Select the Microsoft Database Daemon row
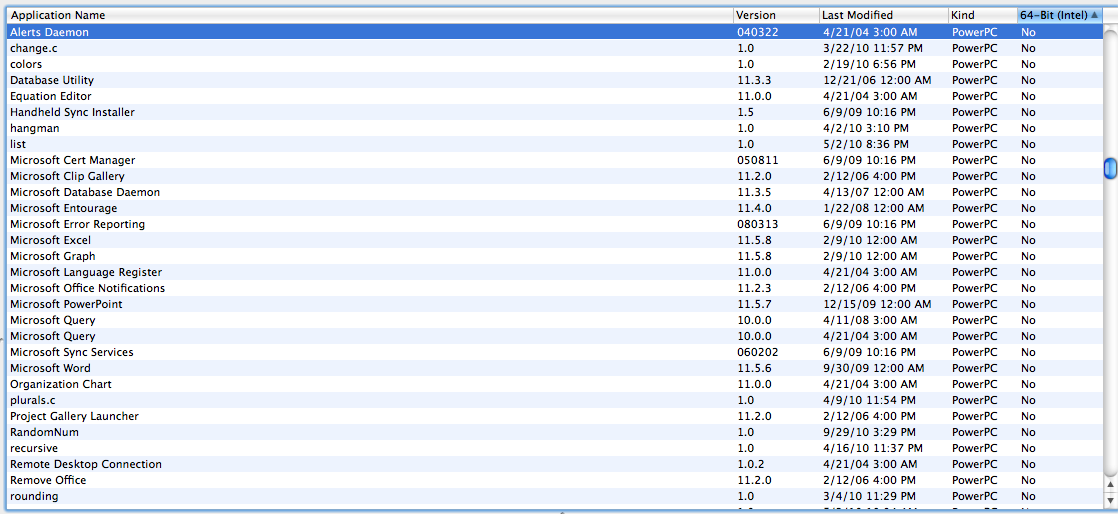The width and height of the screenshot is (1118, 514). point(555,192)
